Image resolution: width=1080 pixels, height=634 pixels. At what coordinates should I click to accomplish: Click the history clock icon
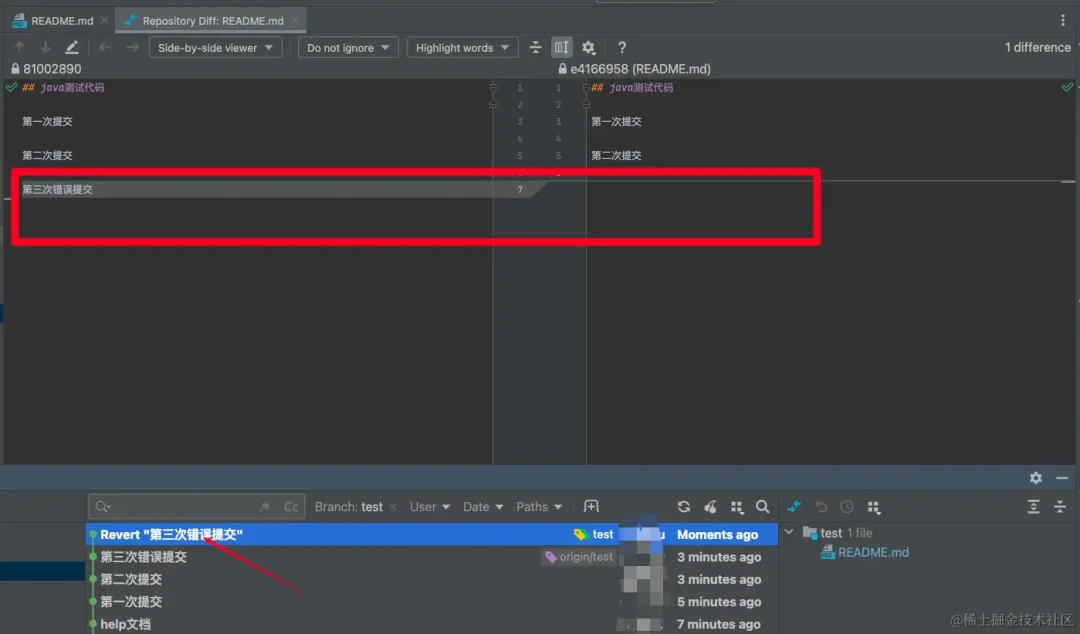(x=847, y=507)
